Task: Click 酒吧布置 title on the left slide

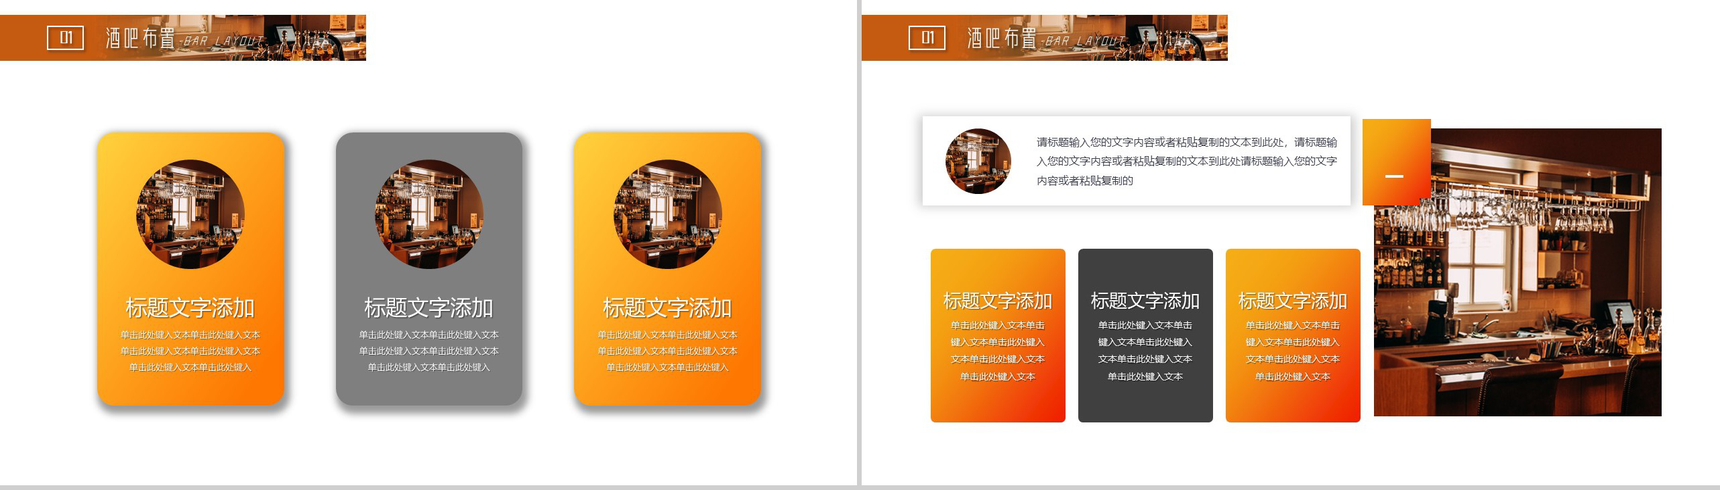Action: coord(140,39)
